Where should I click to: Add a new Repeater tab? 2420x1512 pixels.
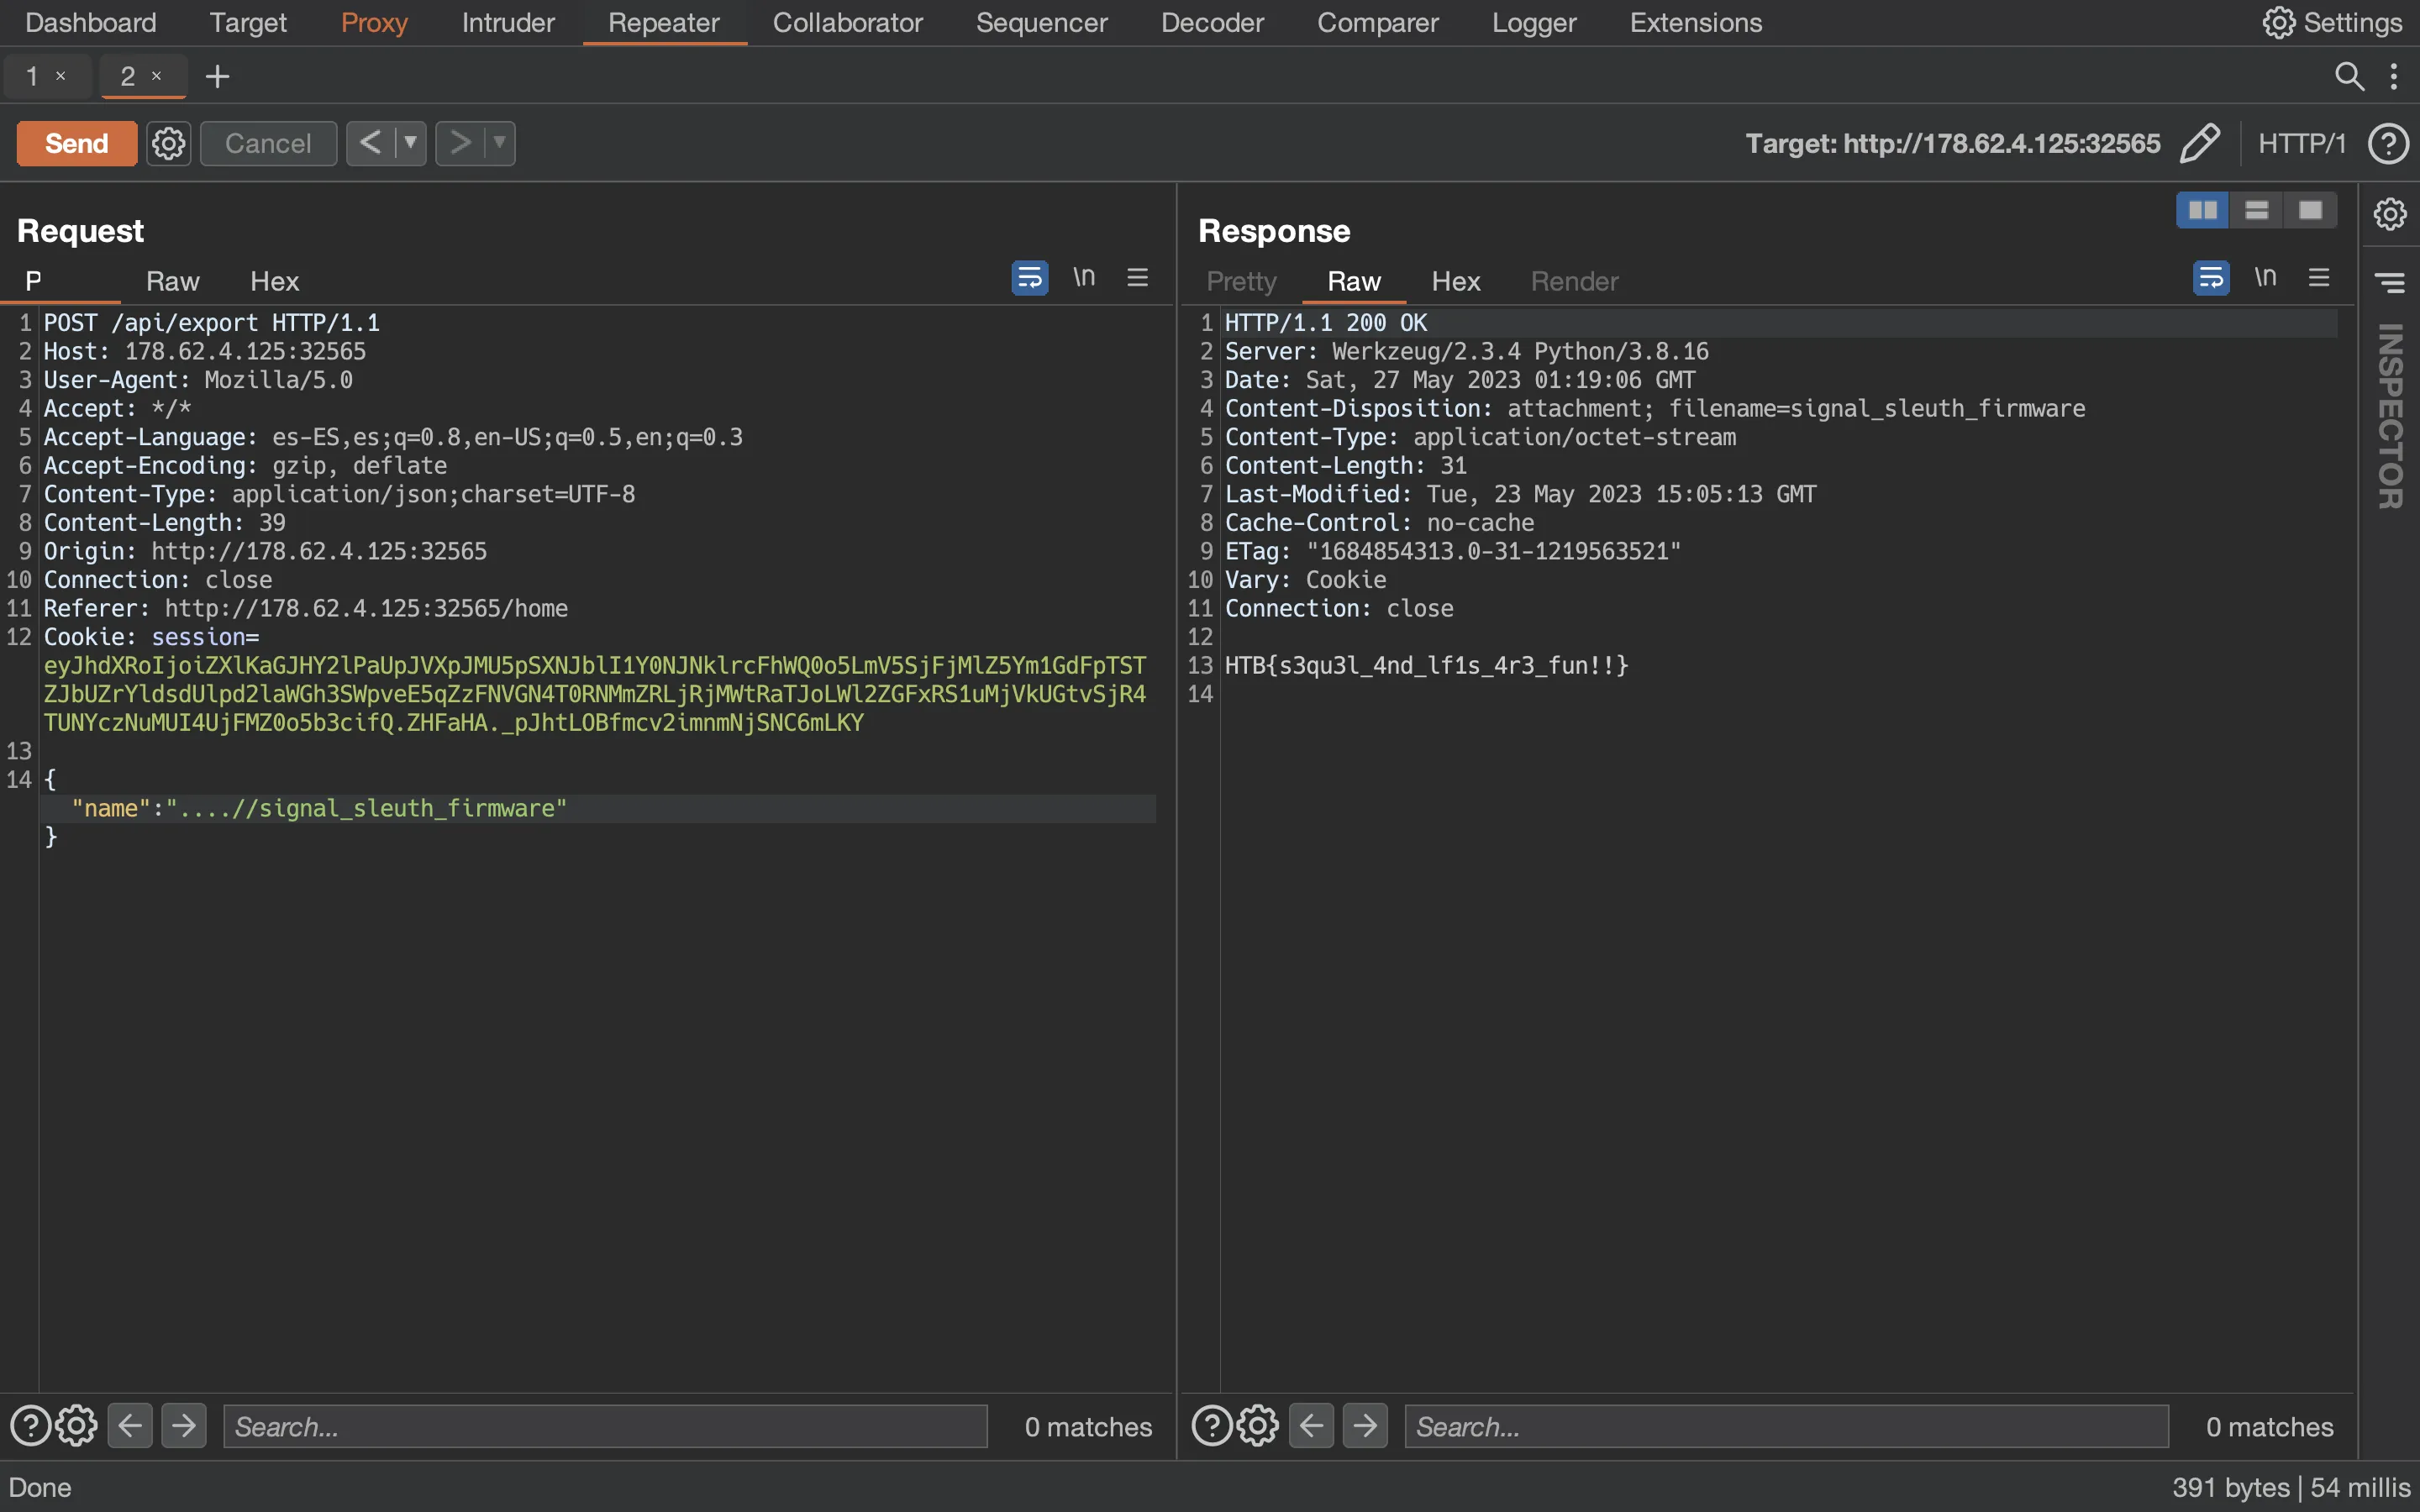(x=217, y=76)
